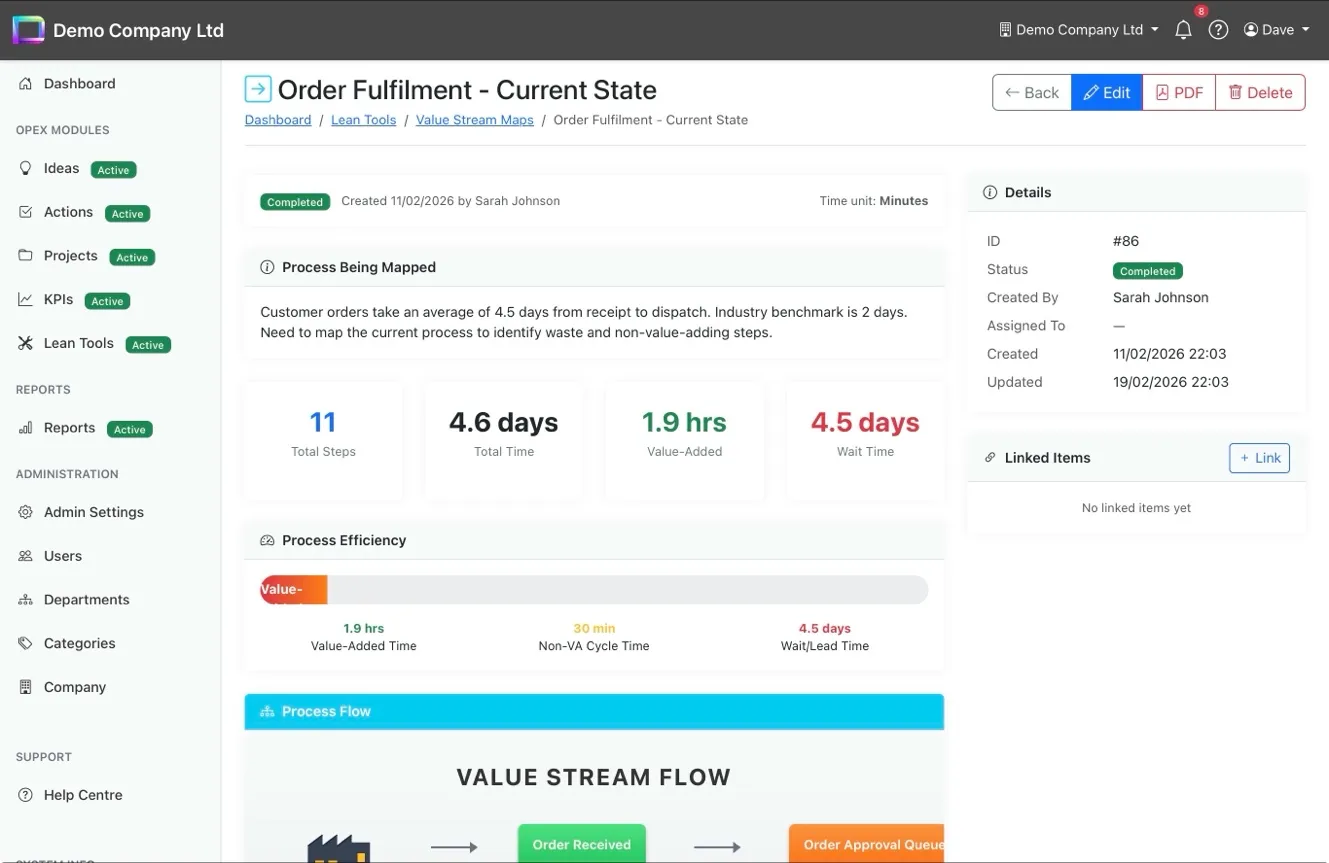The height and width of the screenshot is (863, 1329).
Task: Click the info icon beside Process Being Mapped
Action: [266, 267]
